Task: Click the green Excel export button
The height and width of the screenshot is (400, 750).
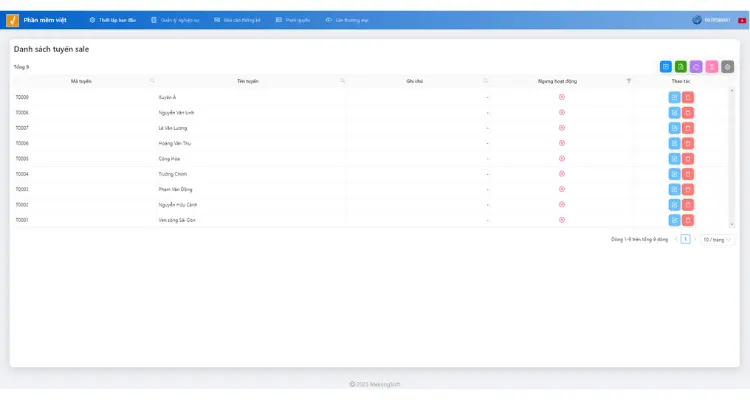Action: click(681, 67)
